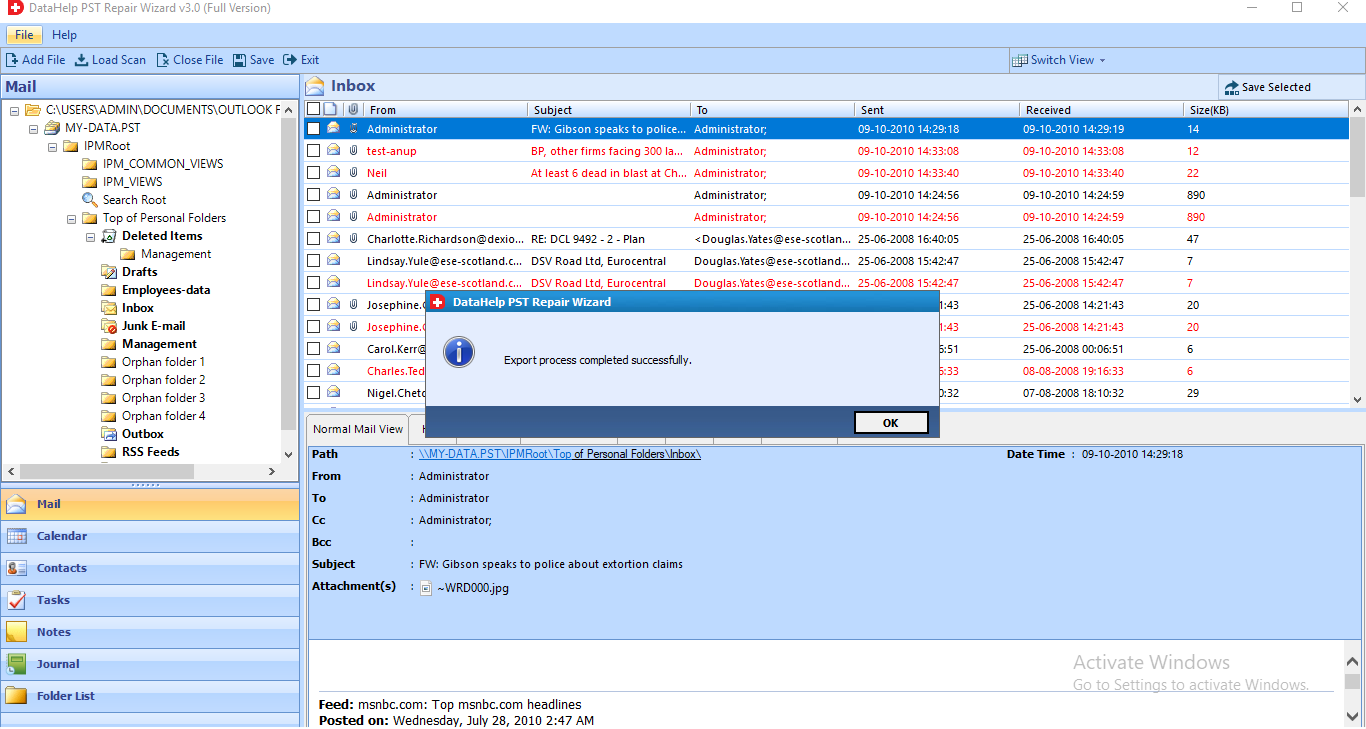Click the Exit icon on the toolbar
This screenshot has width=1366, height=729.
[301, 59]
